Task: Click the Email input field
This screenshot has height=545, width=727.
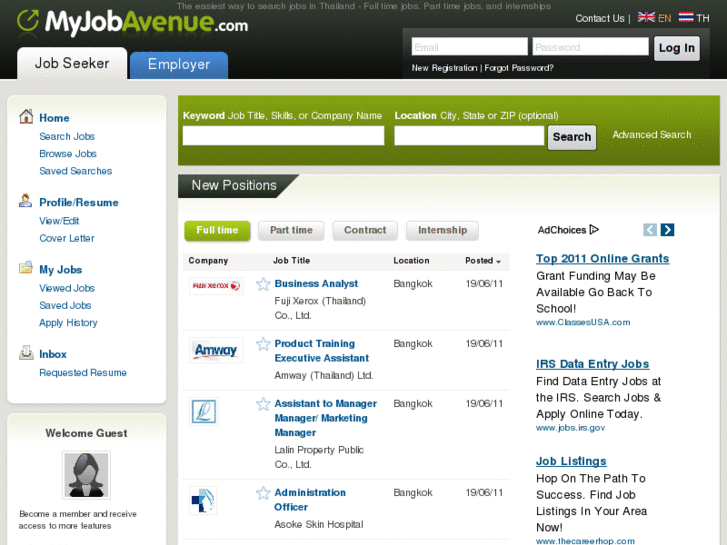Action: point(469,47)
